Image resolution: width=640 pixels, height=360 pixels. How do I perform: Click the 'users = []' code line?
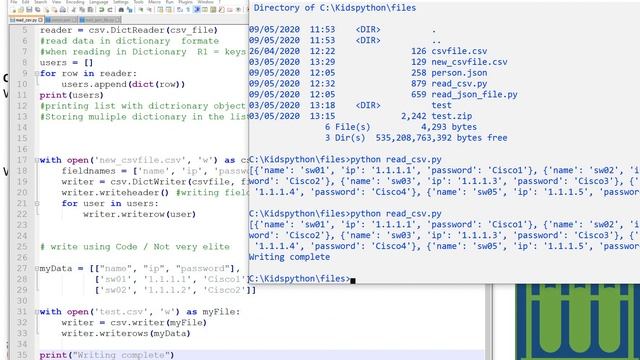(67, 63)
